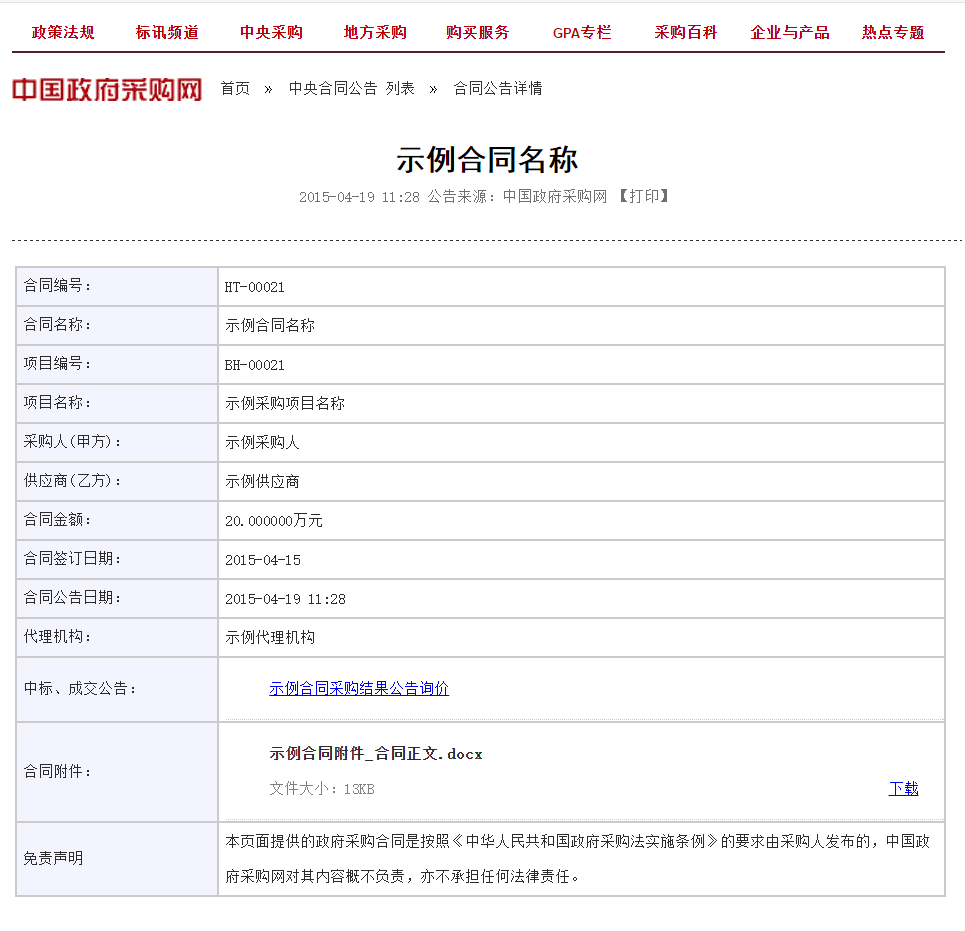Click the 示例代理机构 value

[270, 637]
